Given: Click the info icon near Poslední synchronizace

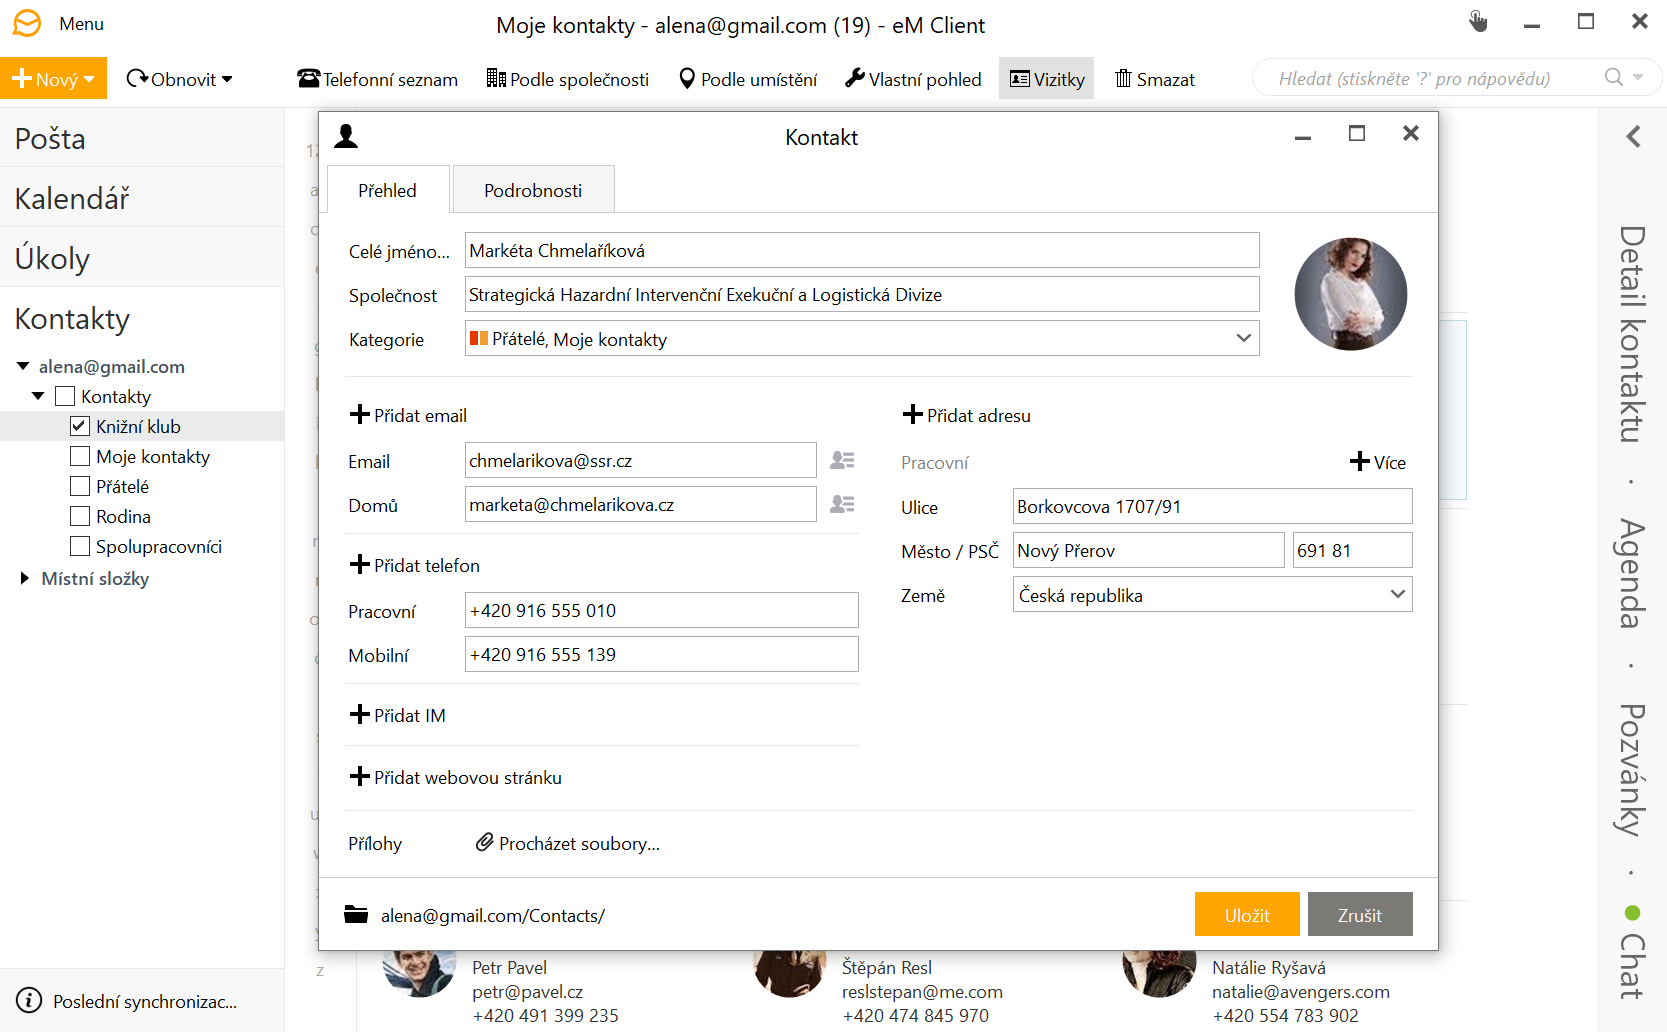Looking at the screenshot, I should coord(28,1000).
